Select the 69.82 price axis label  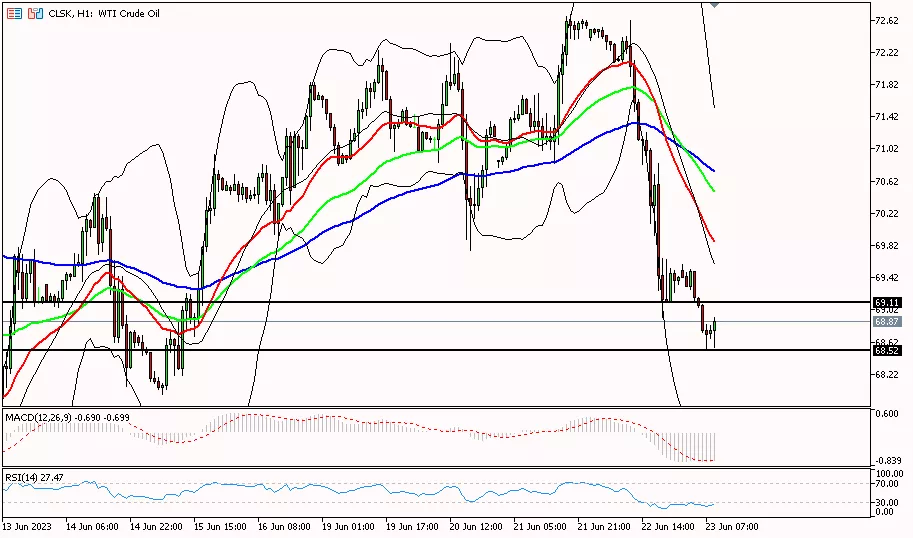tap(887, 245)
